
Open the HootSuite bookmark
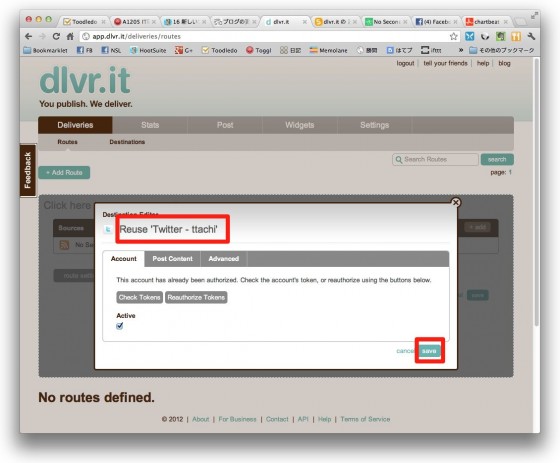148,50
